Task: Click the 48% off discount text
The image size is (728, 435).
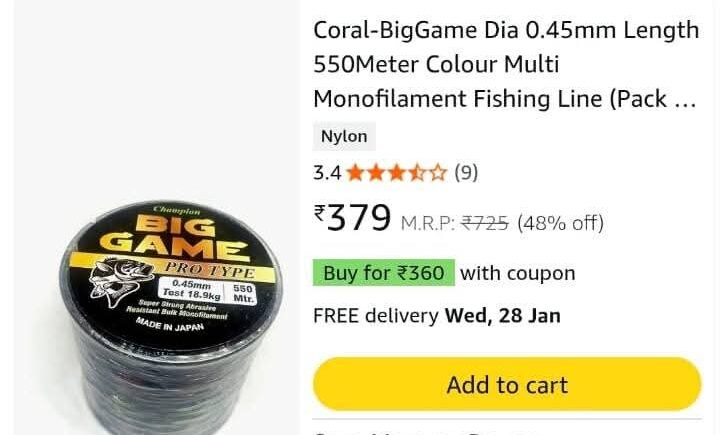Action: click(x=560, y=223)
